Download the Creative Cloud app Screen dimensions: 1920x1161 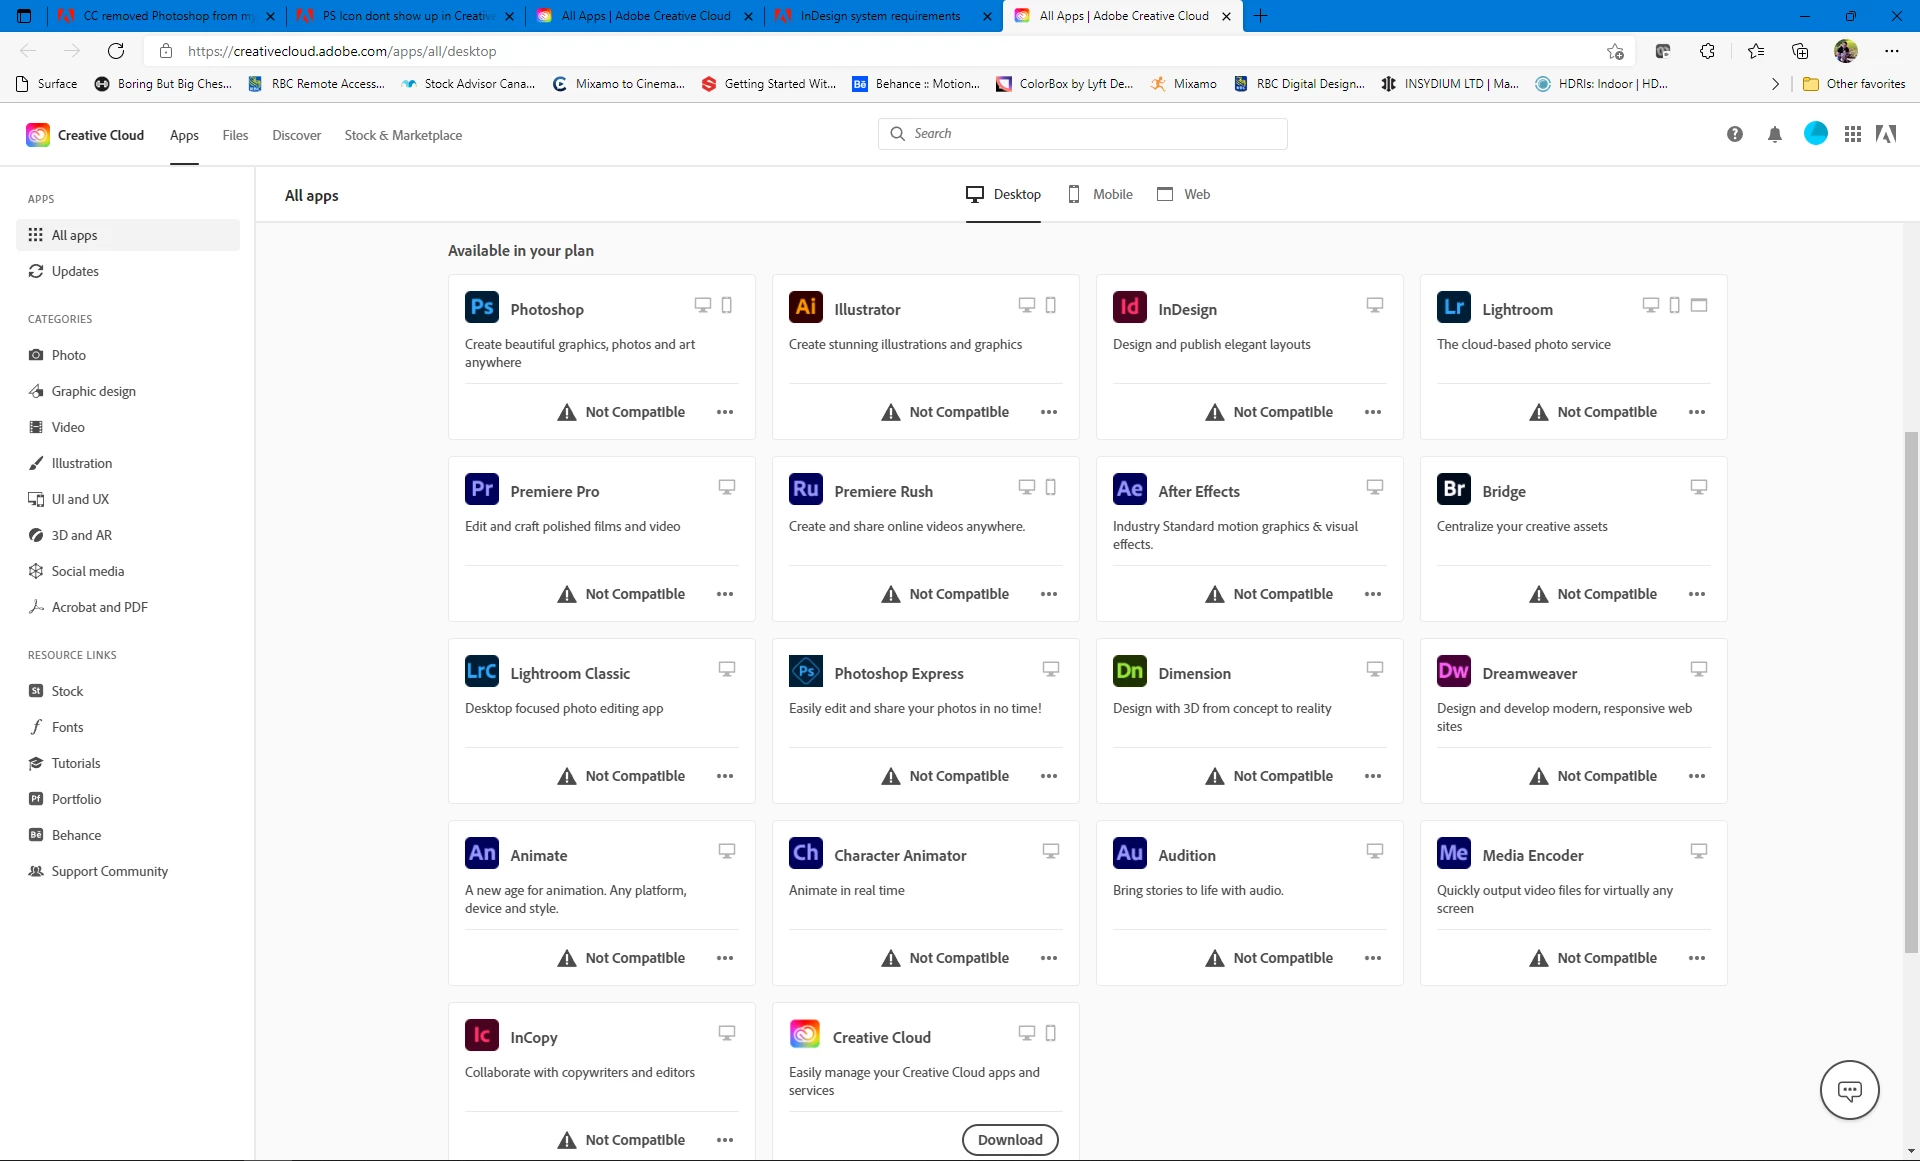coord(1009,1139)
